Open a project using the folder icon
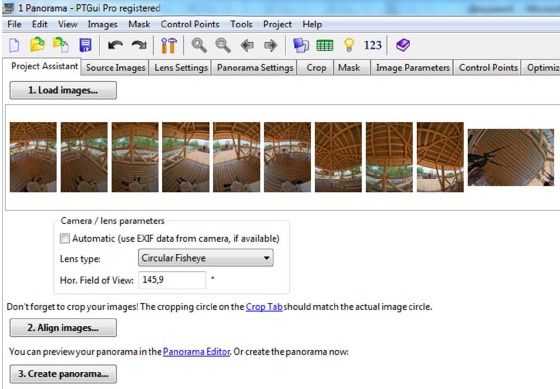Image resolution: width=560 pixels, height=389 pixels. point(37,45)
